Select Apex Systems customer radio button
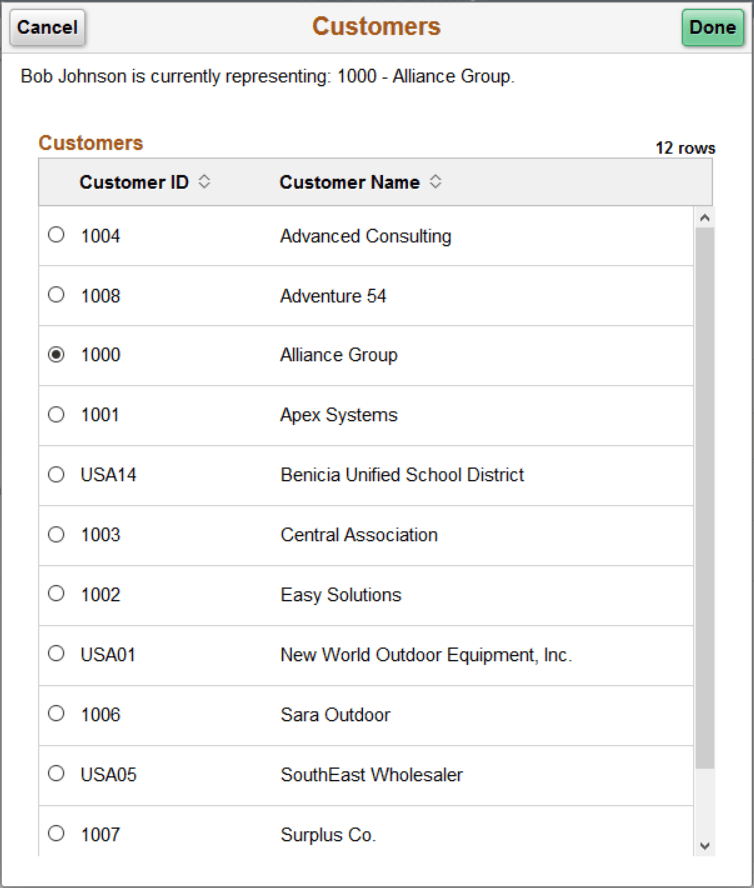The width and height of the screenshot is (754, 888). (56, 414)
